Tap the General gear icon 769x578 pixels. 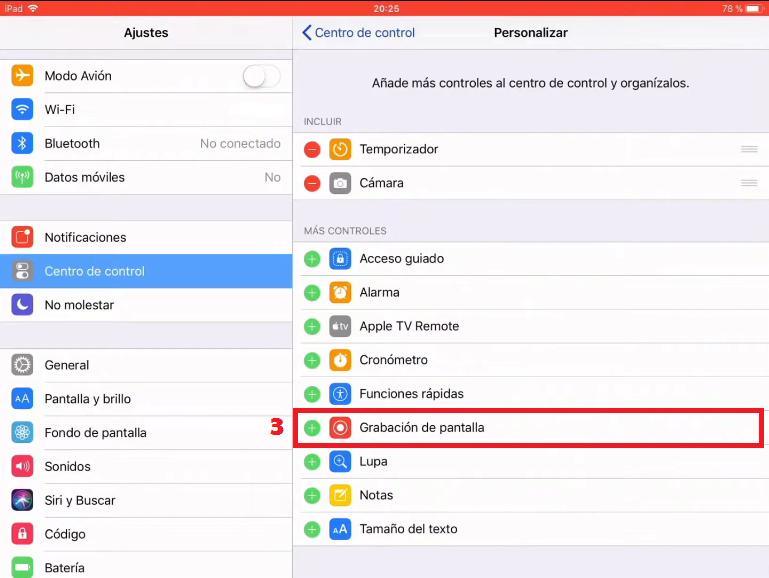click(x=22, y=365)
